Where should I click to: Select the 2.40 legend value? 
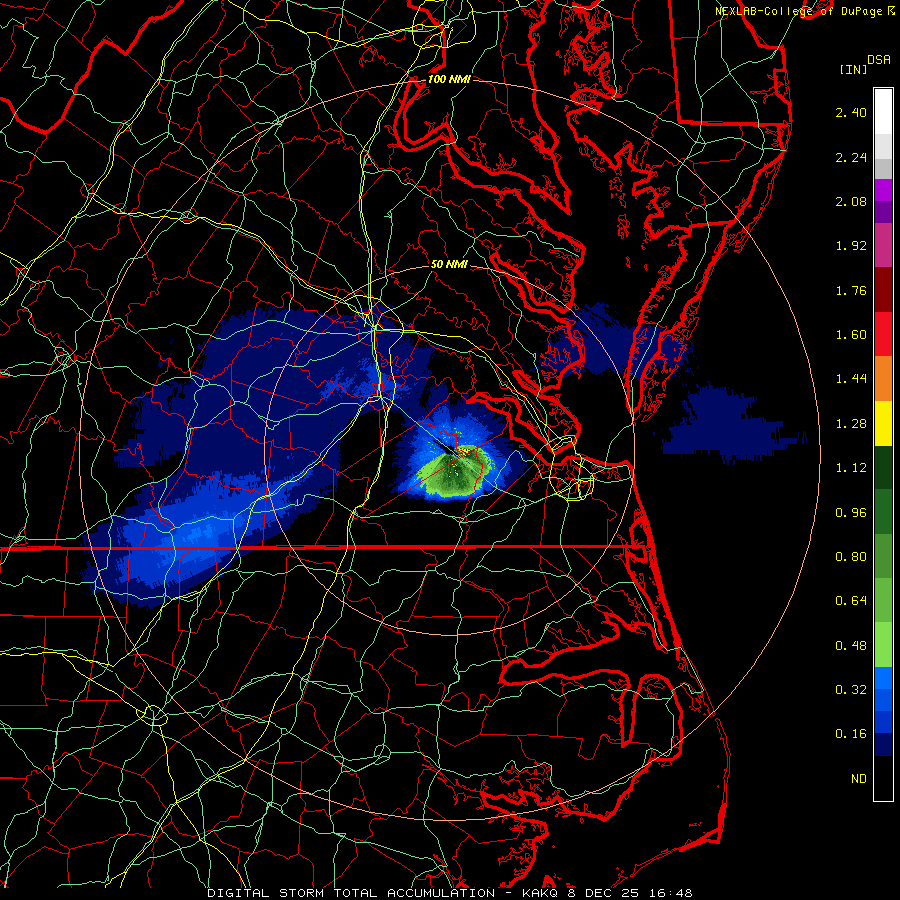(851, 112)
